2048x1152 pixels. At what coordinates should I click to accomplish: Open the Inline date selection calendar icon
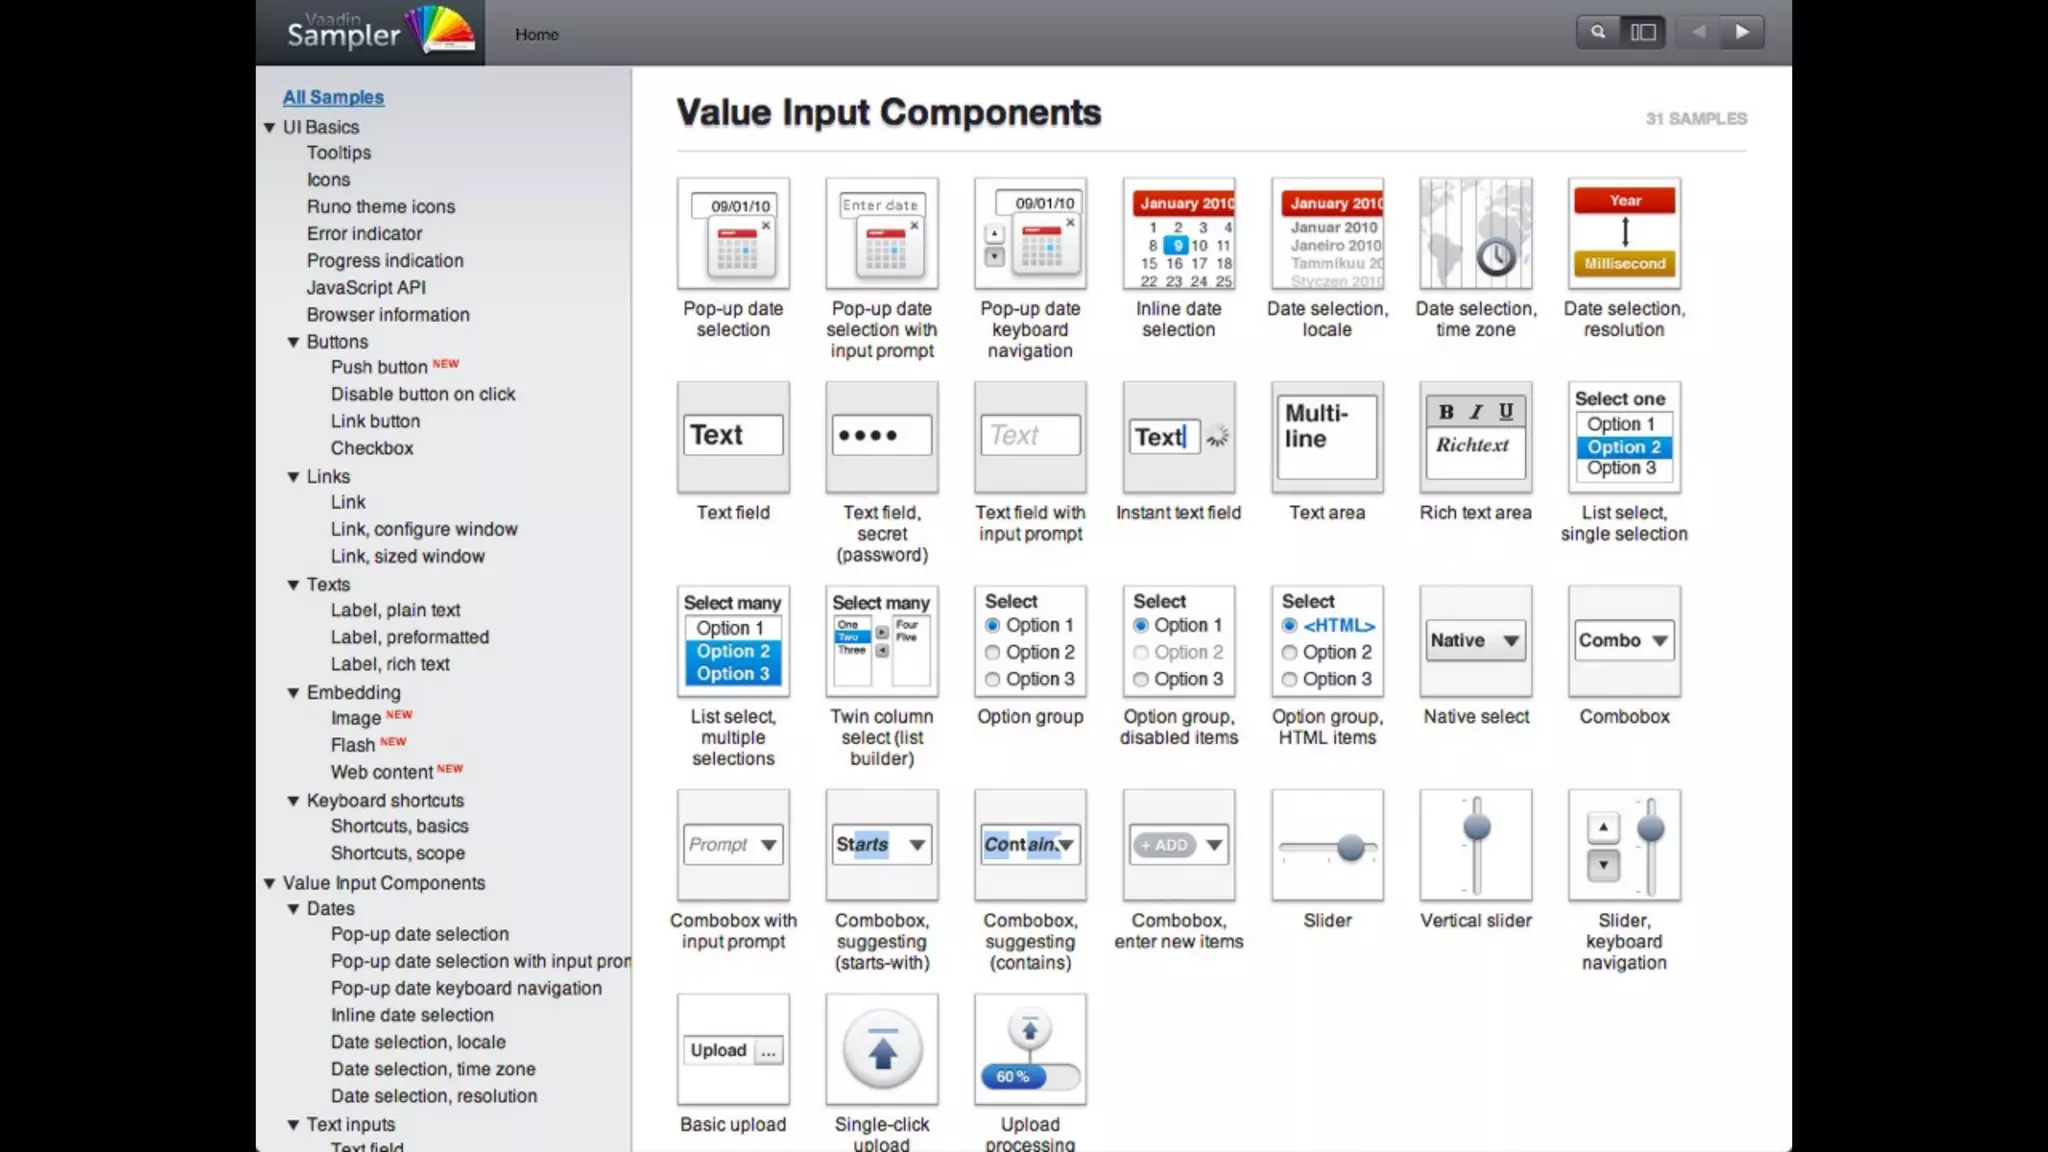[x=1178, y=234]
